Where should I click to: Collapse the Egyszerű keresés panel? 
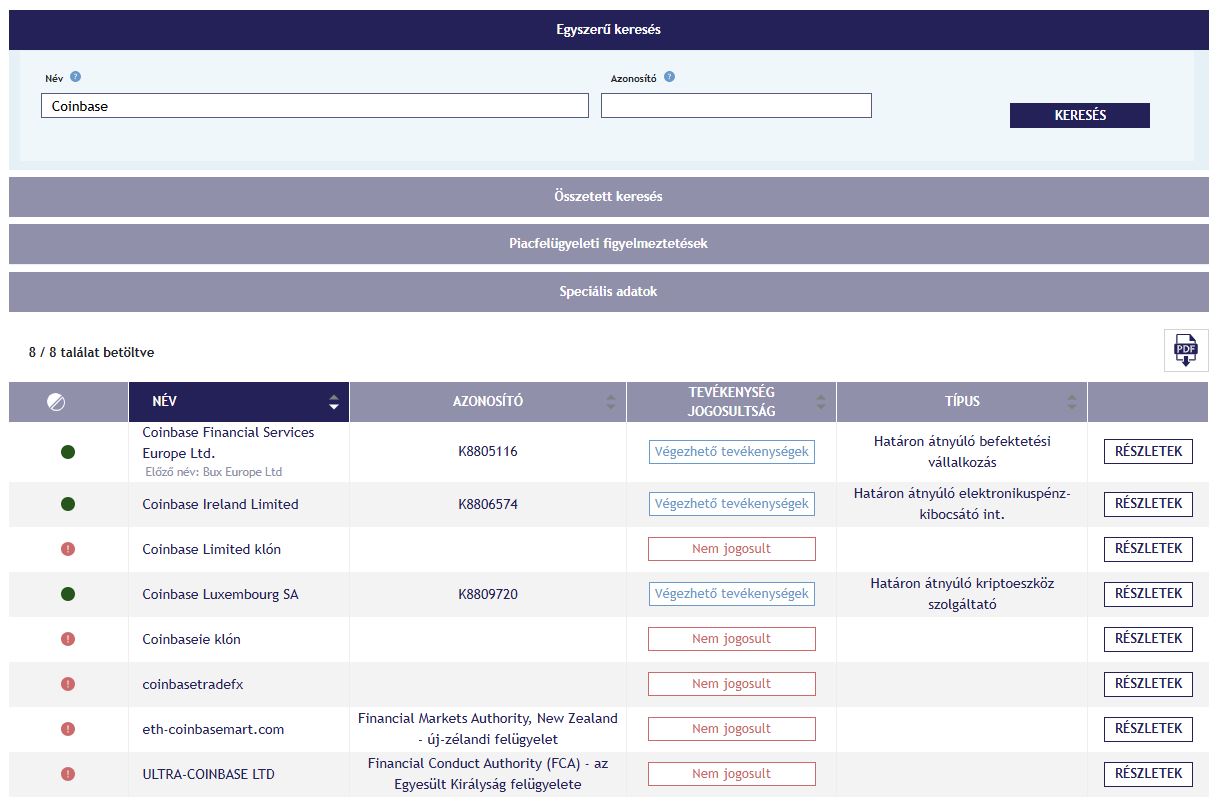coord(609,30)
